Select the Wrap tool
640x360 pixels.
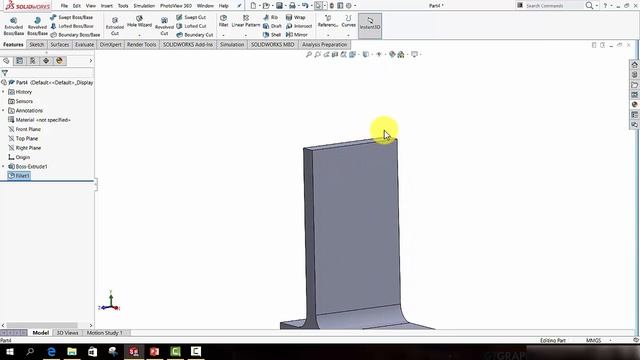[x=296, y=18]
